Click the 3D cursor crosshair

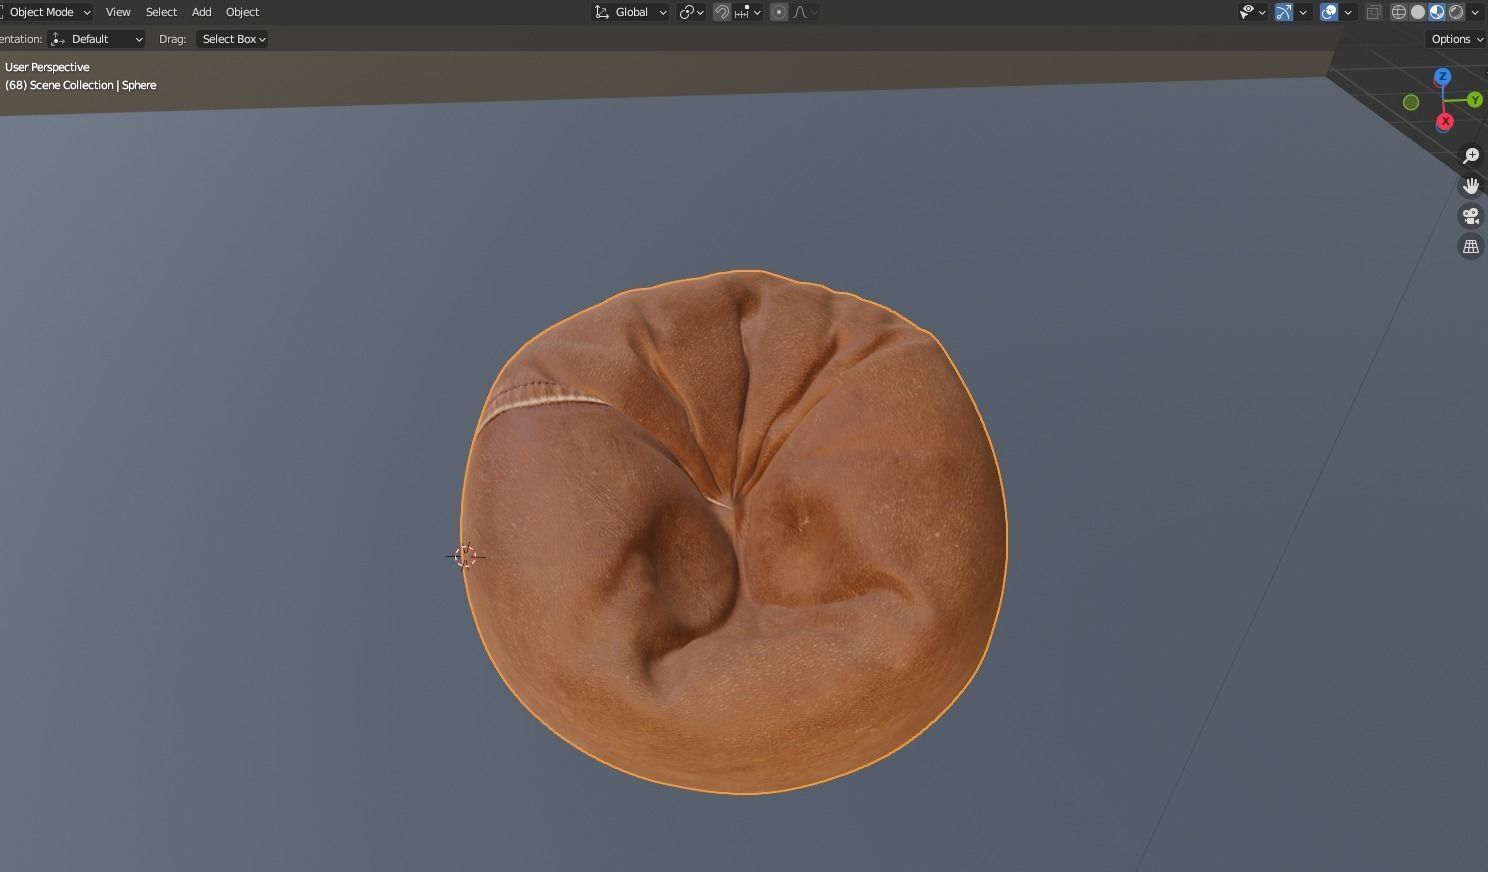(465, 556)
